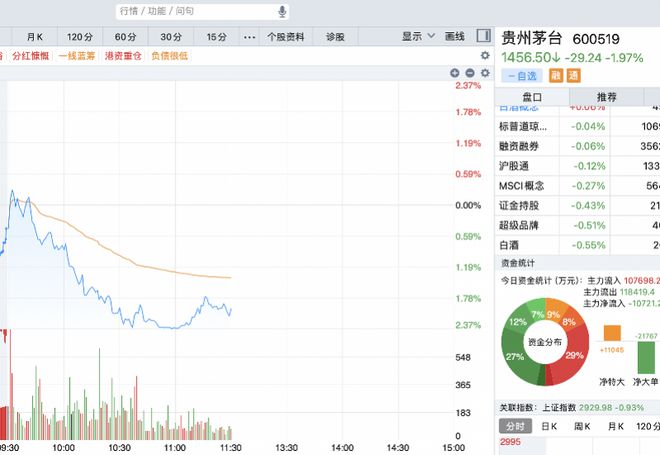Viewport: 660px width, 455px height.
Task: Click the microphone voice search icon
Action: point(283,11)
